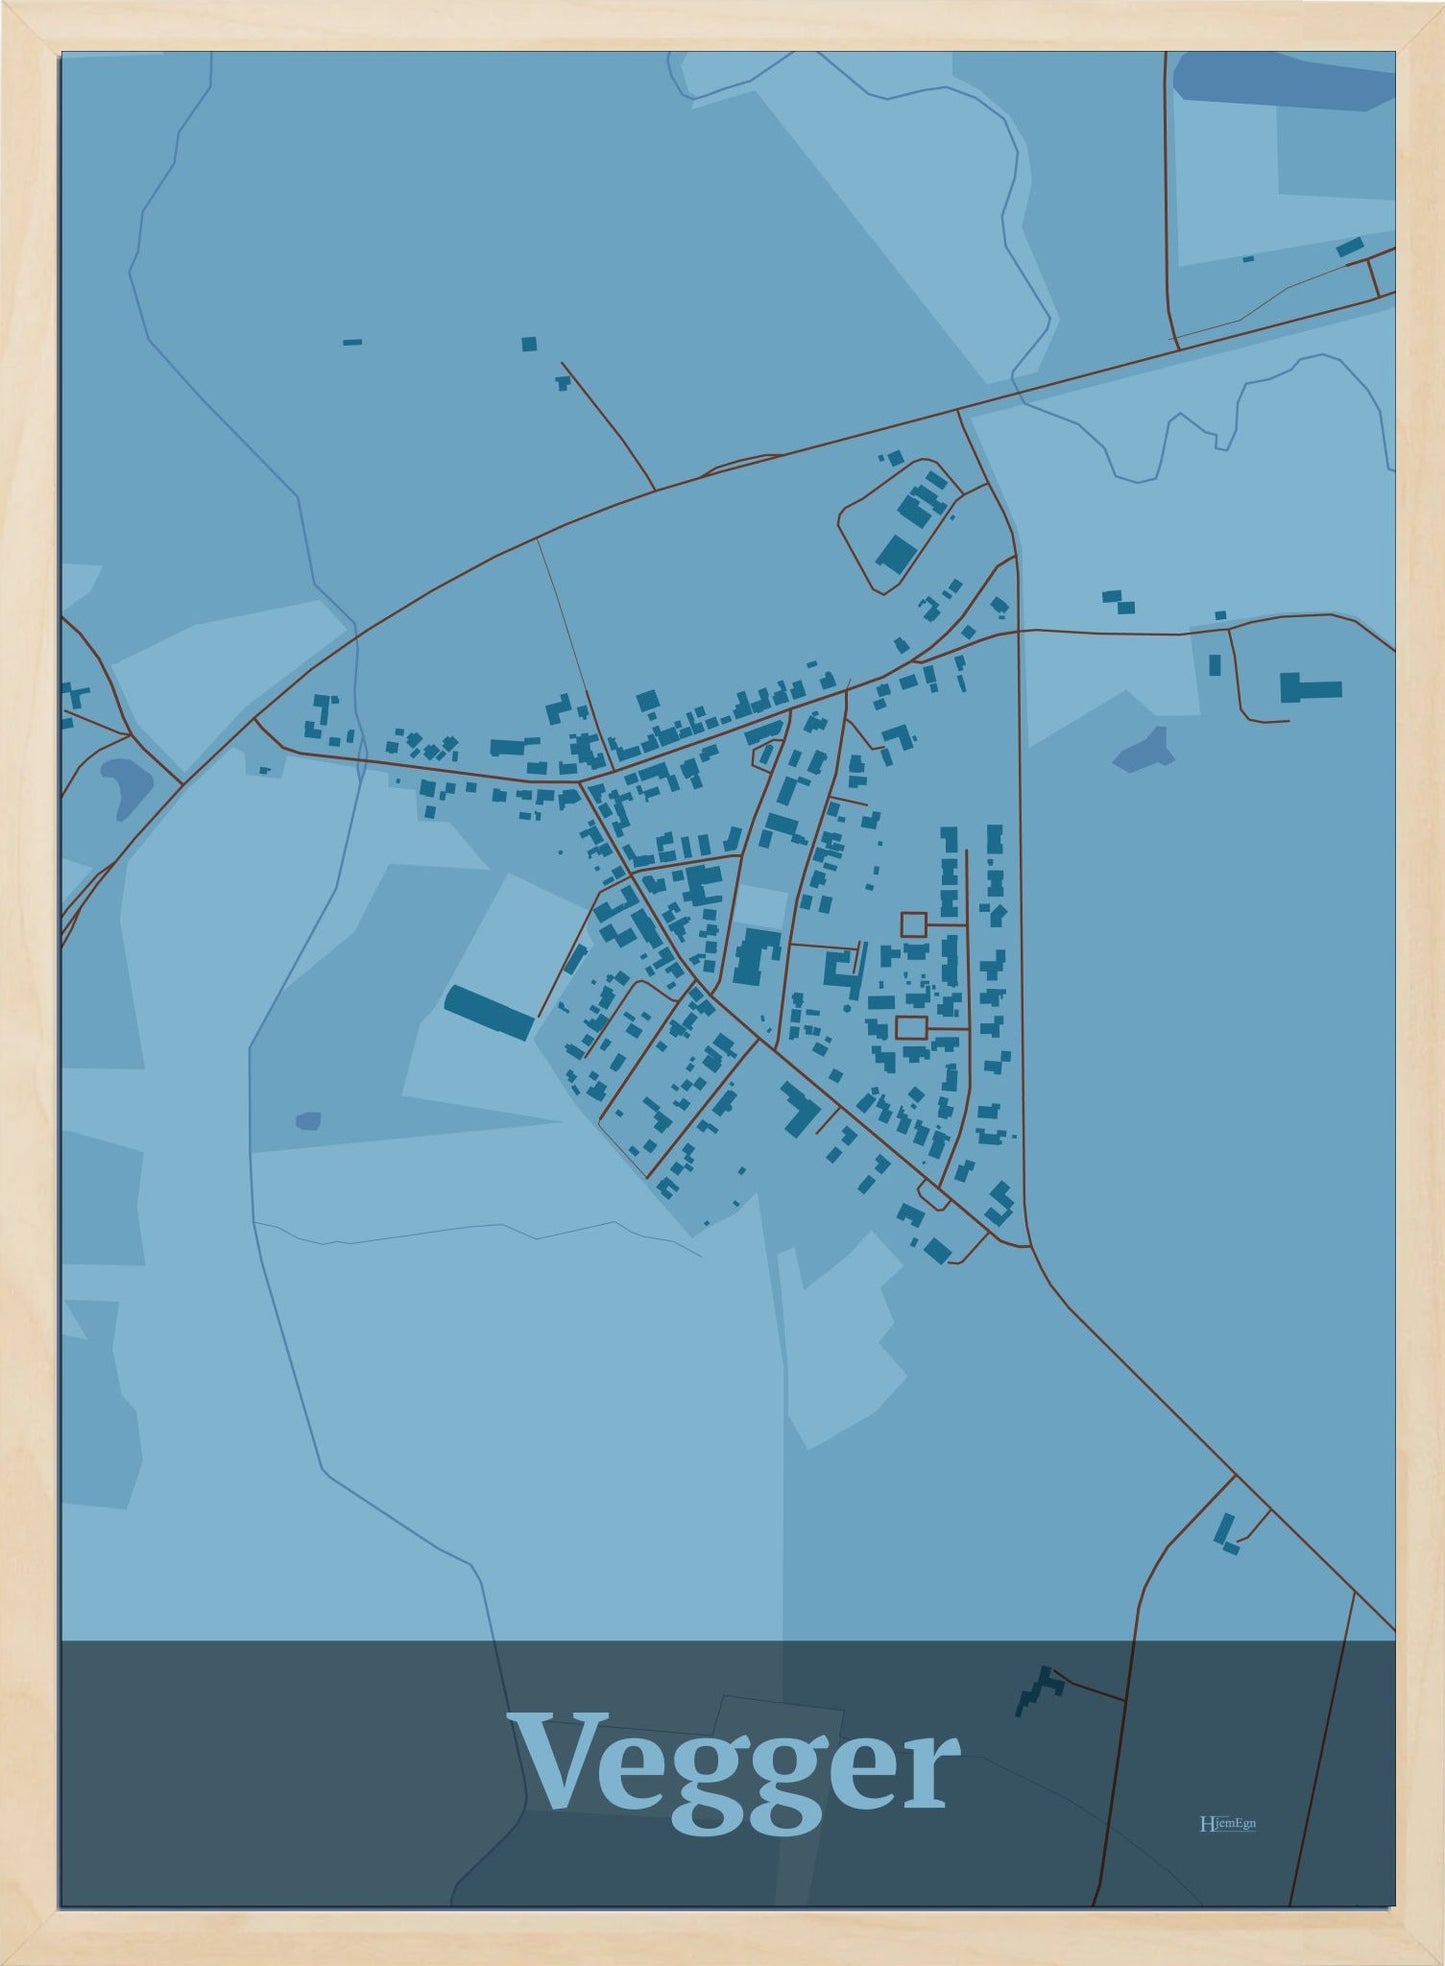Click the isolated square building in northwest field

click(528, 344)
